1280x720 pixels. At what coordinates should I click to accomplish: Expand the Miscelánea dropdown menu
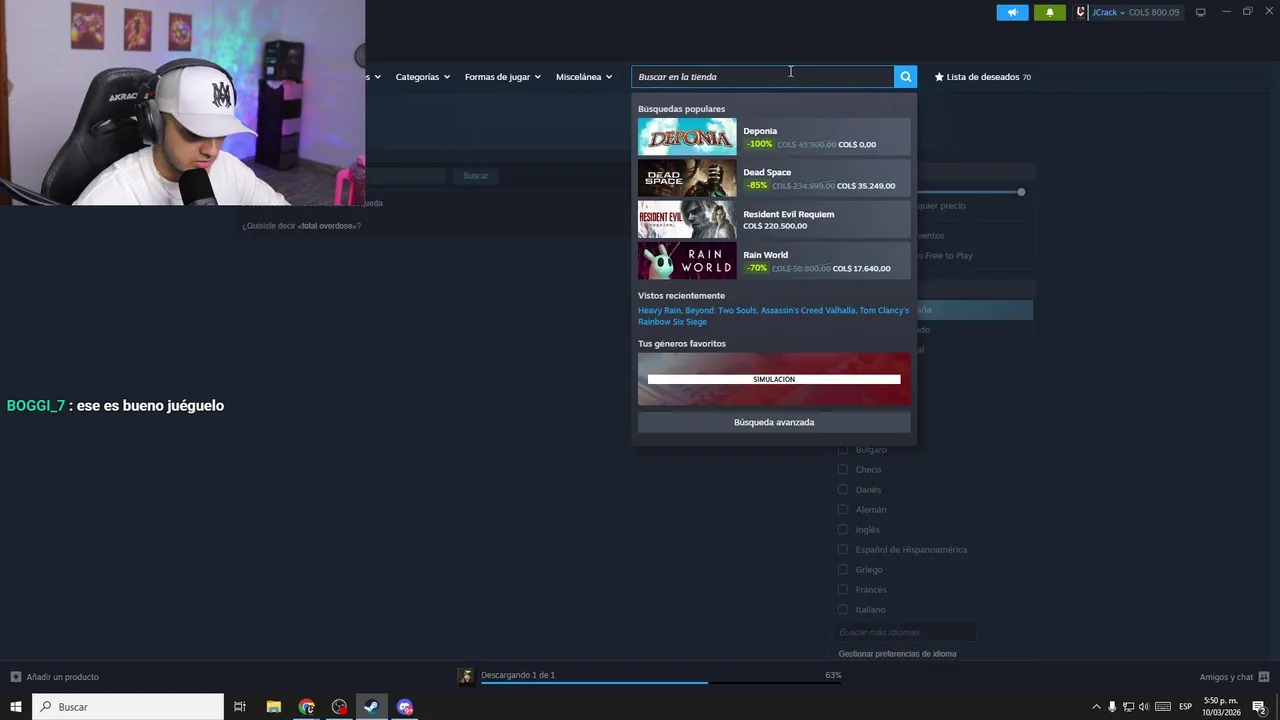click(x=584, y=77)
